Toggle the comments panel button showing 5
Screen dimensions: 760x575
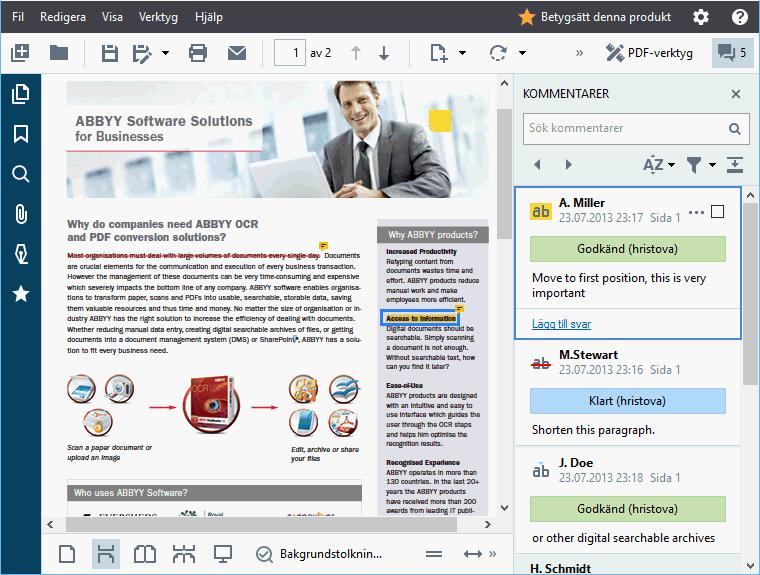(x=732, y=52)
